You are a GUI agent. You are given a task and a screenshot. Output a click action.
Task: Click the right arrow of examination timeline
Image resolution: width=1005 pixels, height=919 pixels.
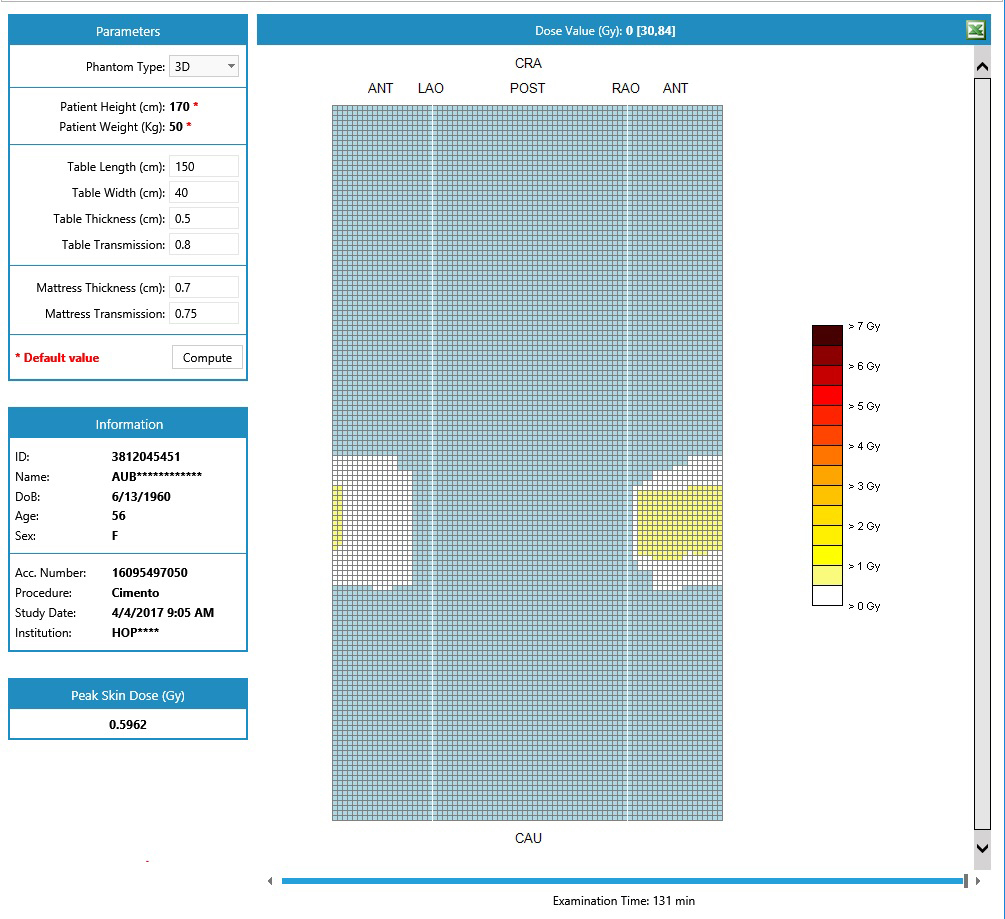(x=978, y=881)
